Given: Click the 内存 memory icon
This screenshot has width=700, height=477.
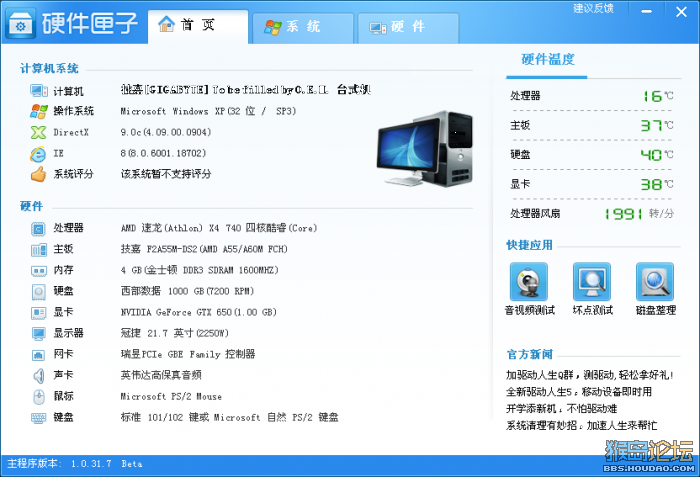Looking at the screenshot, I should (38, 271).
